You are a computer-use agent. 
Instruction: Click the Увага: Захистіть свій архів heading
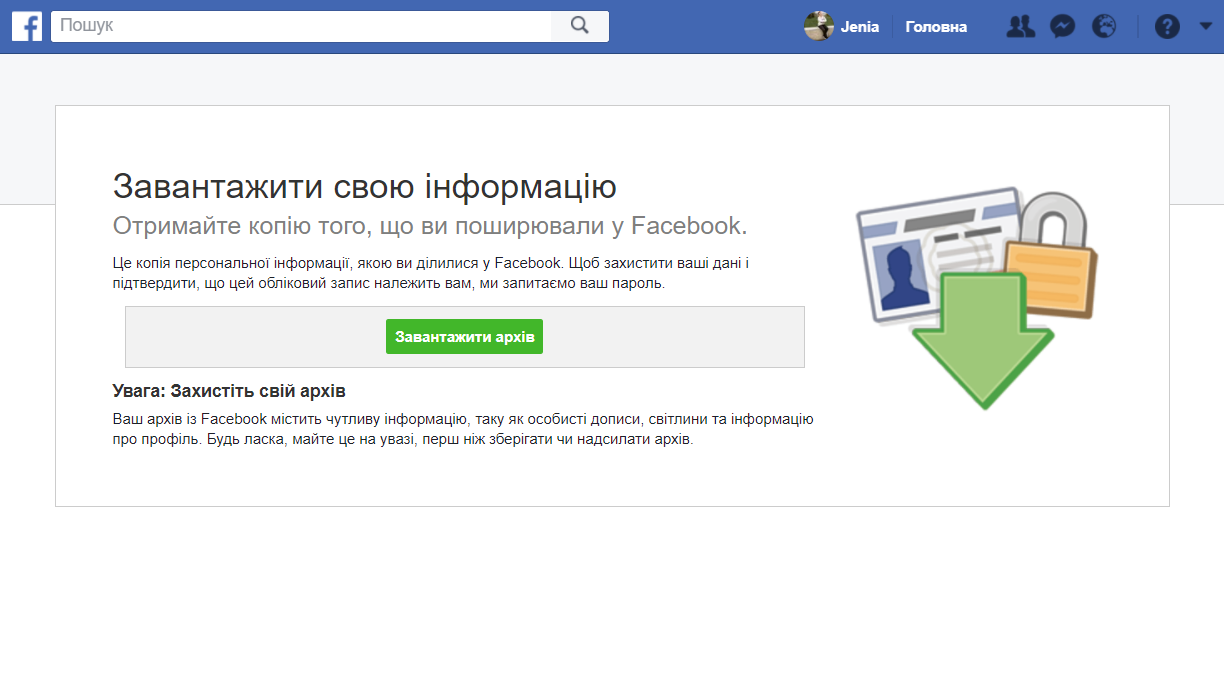tap(229, 391)
